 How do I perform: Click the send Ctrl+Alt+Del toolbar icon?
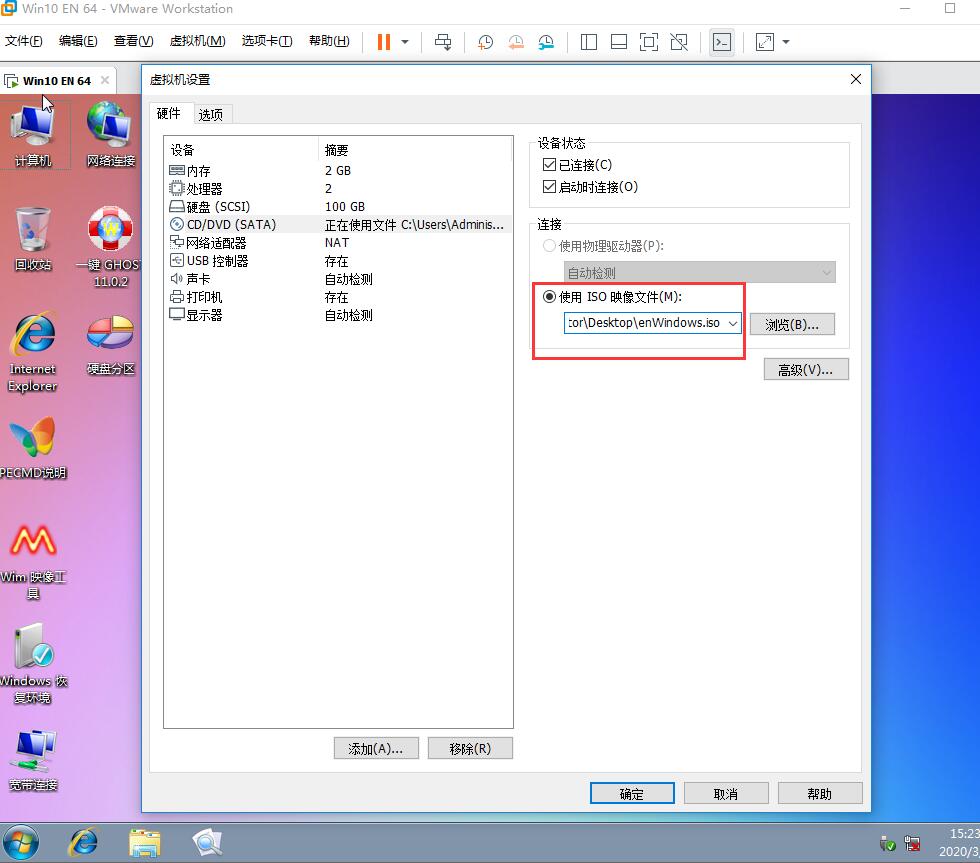click(443, 42)
